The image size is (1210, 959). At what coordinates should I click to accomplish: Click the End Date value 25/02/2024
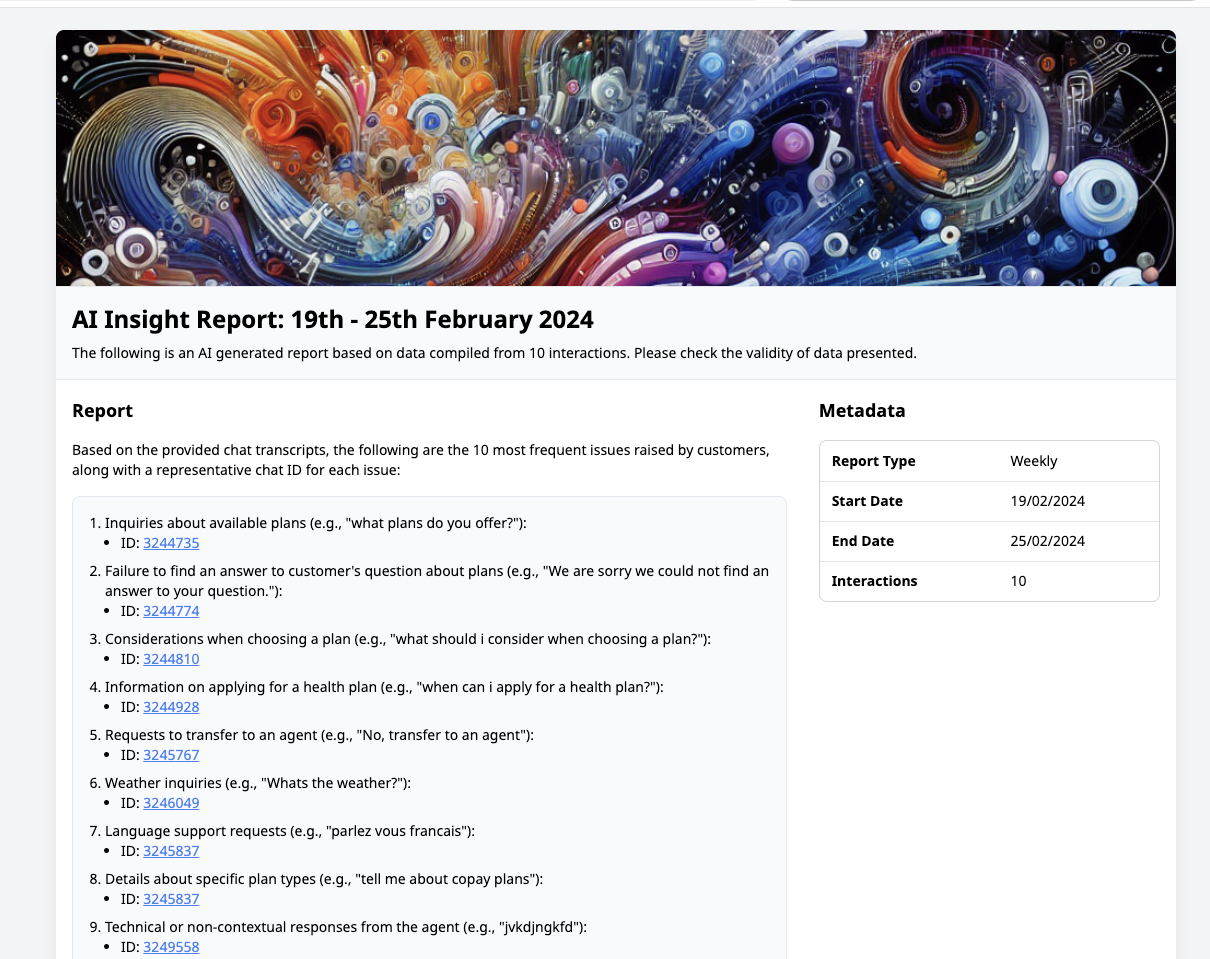point(1047,541)
